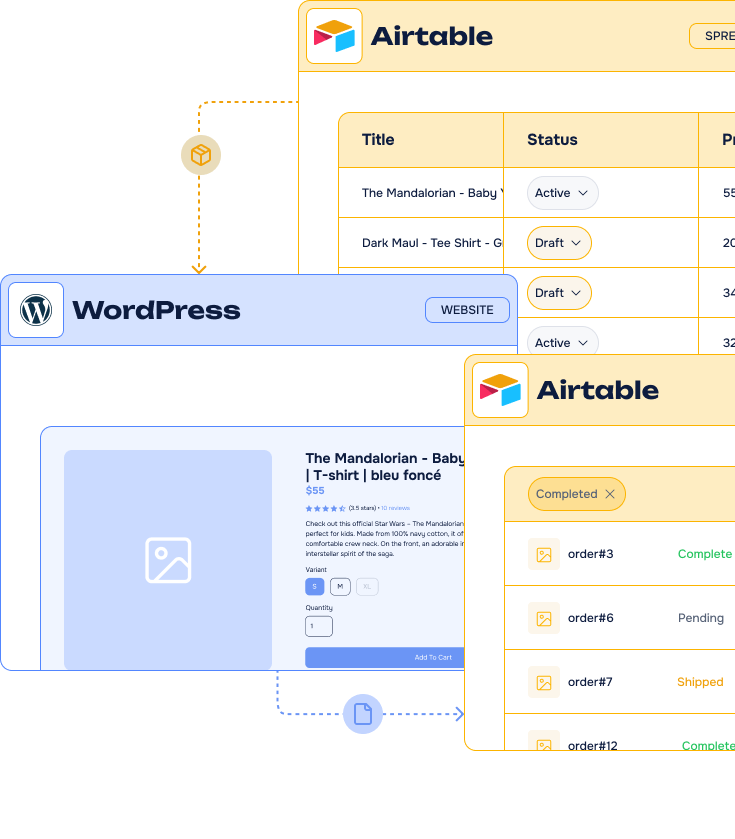Click the Airtable logo in top panel
This screenshot has height=839, width=735.
(x=334, y=36)
